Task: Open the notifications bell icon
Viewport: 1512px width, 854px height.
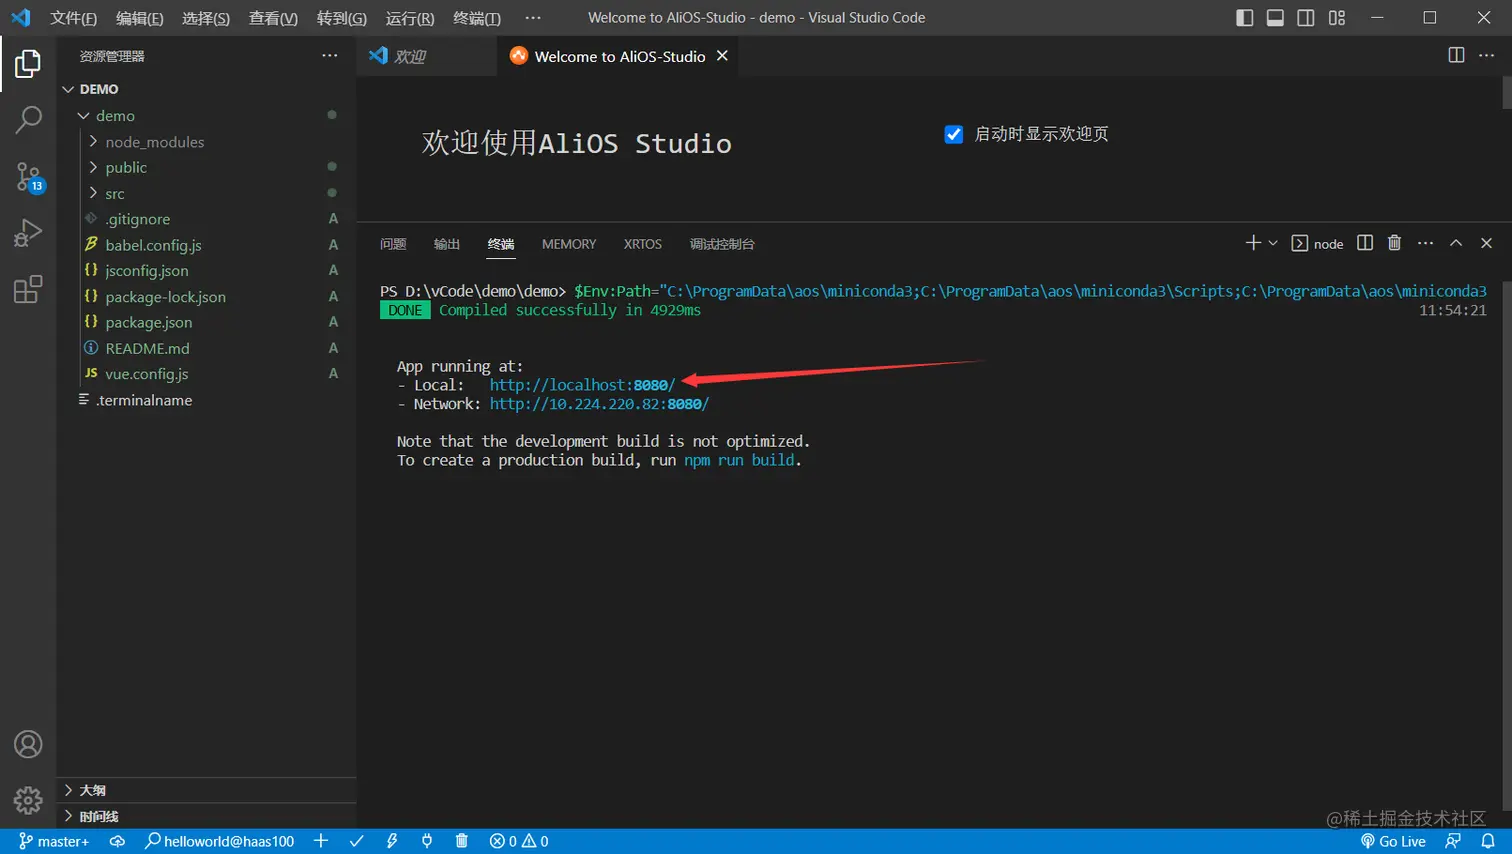Action: tap(1488, 841)
